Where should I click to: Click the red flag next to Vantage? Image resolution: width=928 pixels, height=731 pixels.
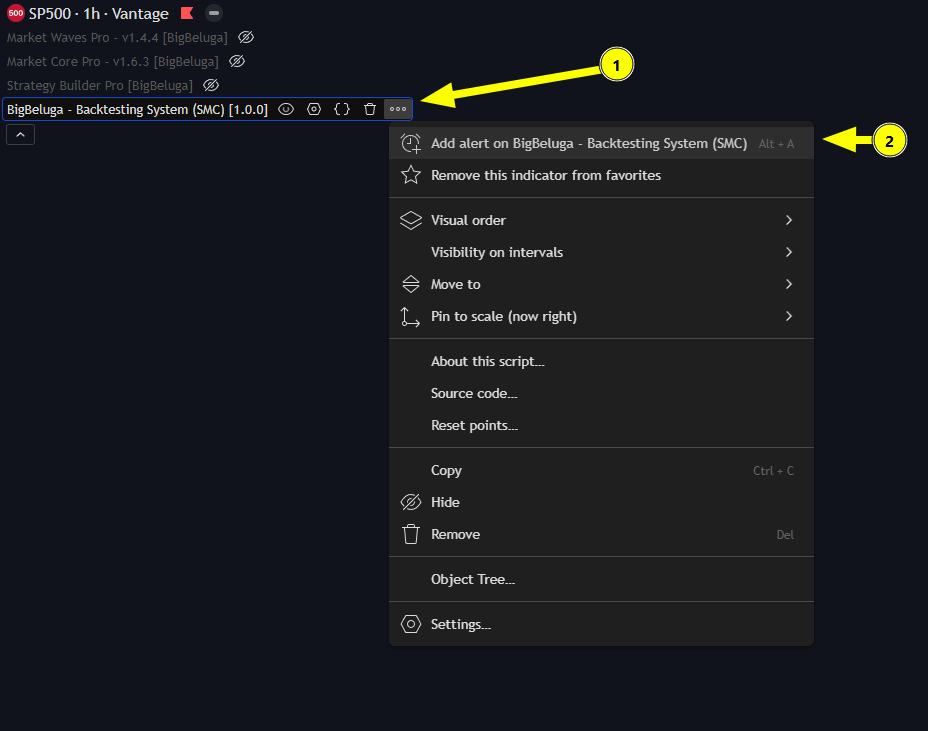(187, 14)
